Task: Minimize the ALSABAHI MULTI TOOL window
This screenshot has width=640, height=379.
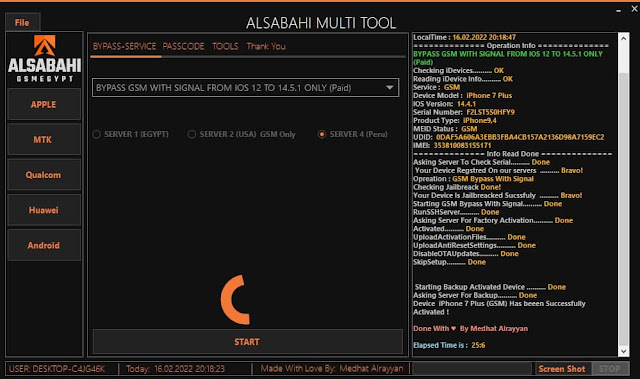Action: tap(619, 10)
